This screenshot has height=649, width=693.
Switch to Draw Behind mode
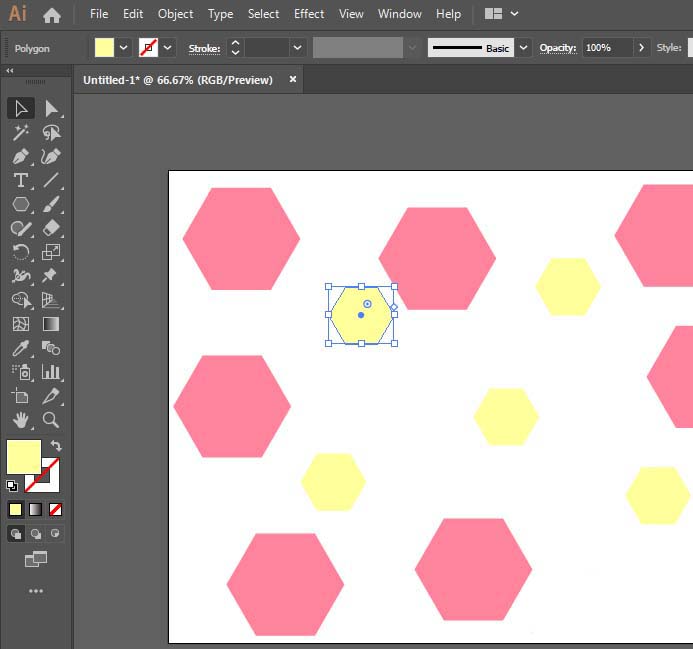point(36,534)
